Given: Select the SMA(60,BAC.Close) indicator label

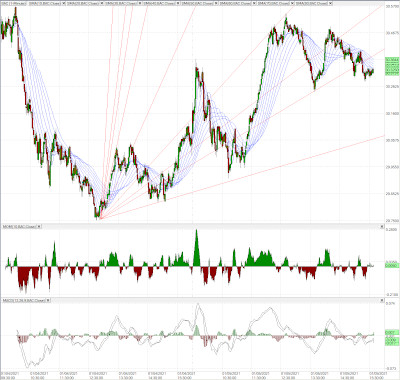Looking at the screenshot, I should coord(235,3).
